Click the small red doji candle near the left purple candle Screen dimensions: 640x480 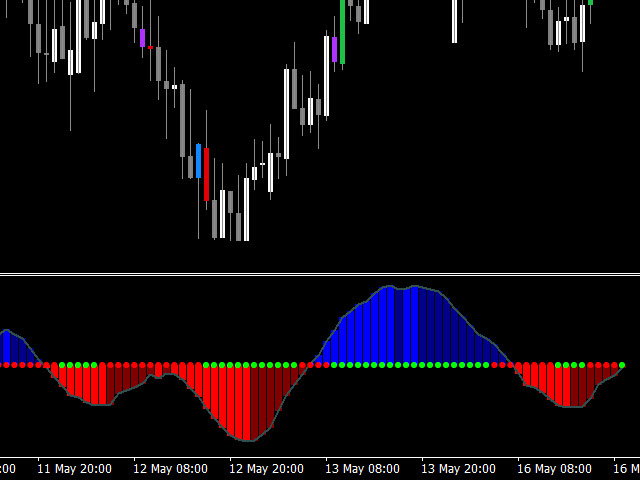[151, 48]
